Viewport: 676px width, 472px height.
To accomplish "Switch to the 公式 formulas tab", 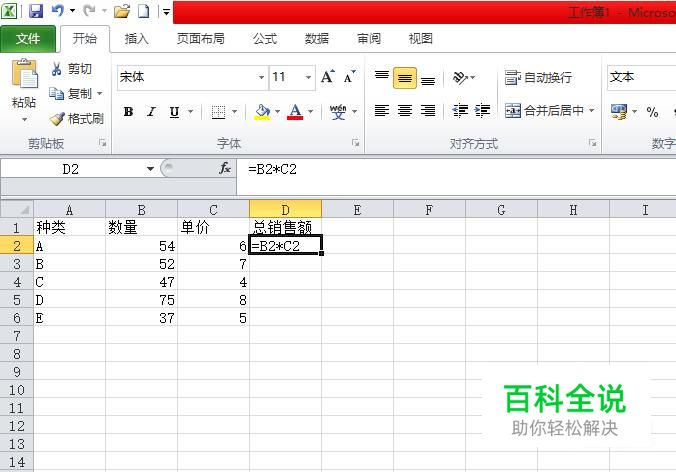I will click(265, 39).
